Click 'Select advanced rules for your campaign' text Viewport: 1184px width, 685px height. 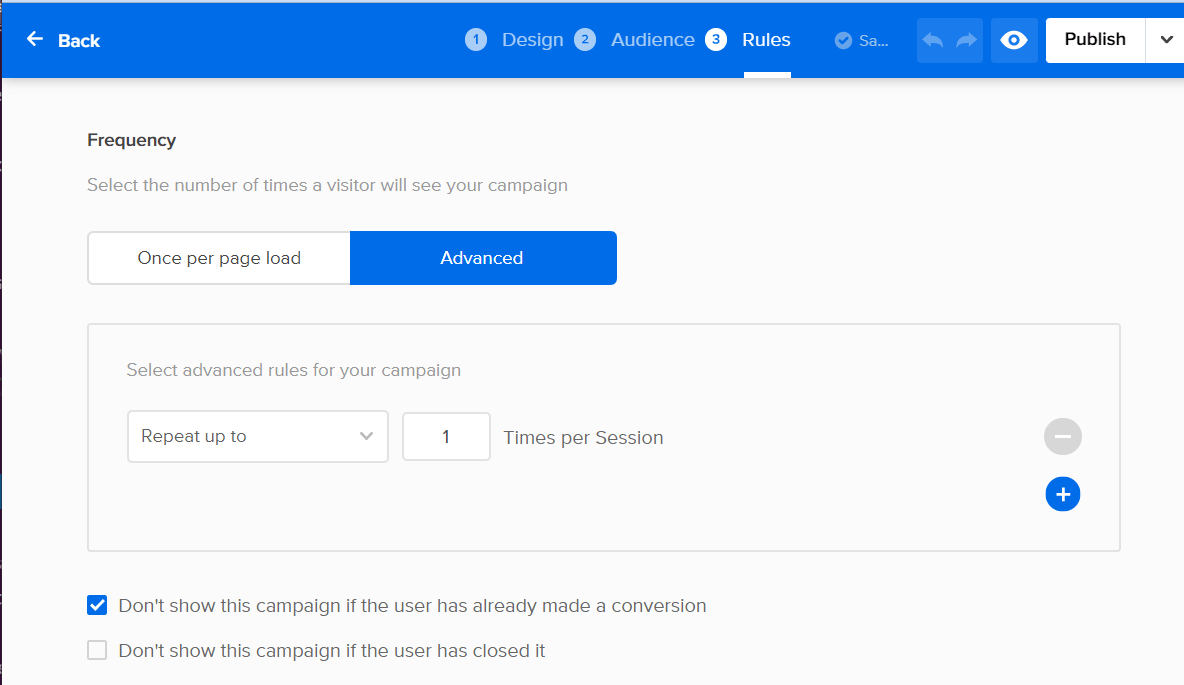point(294,370)
